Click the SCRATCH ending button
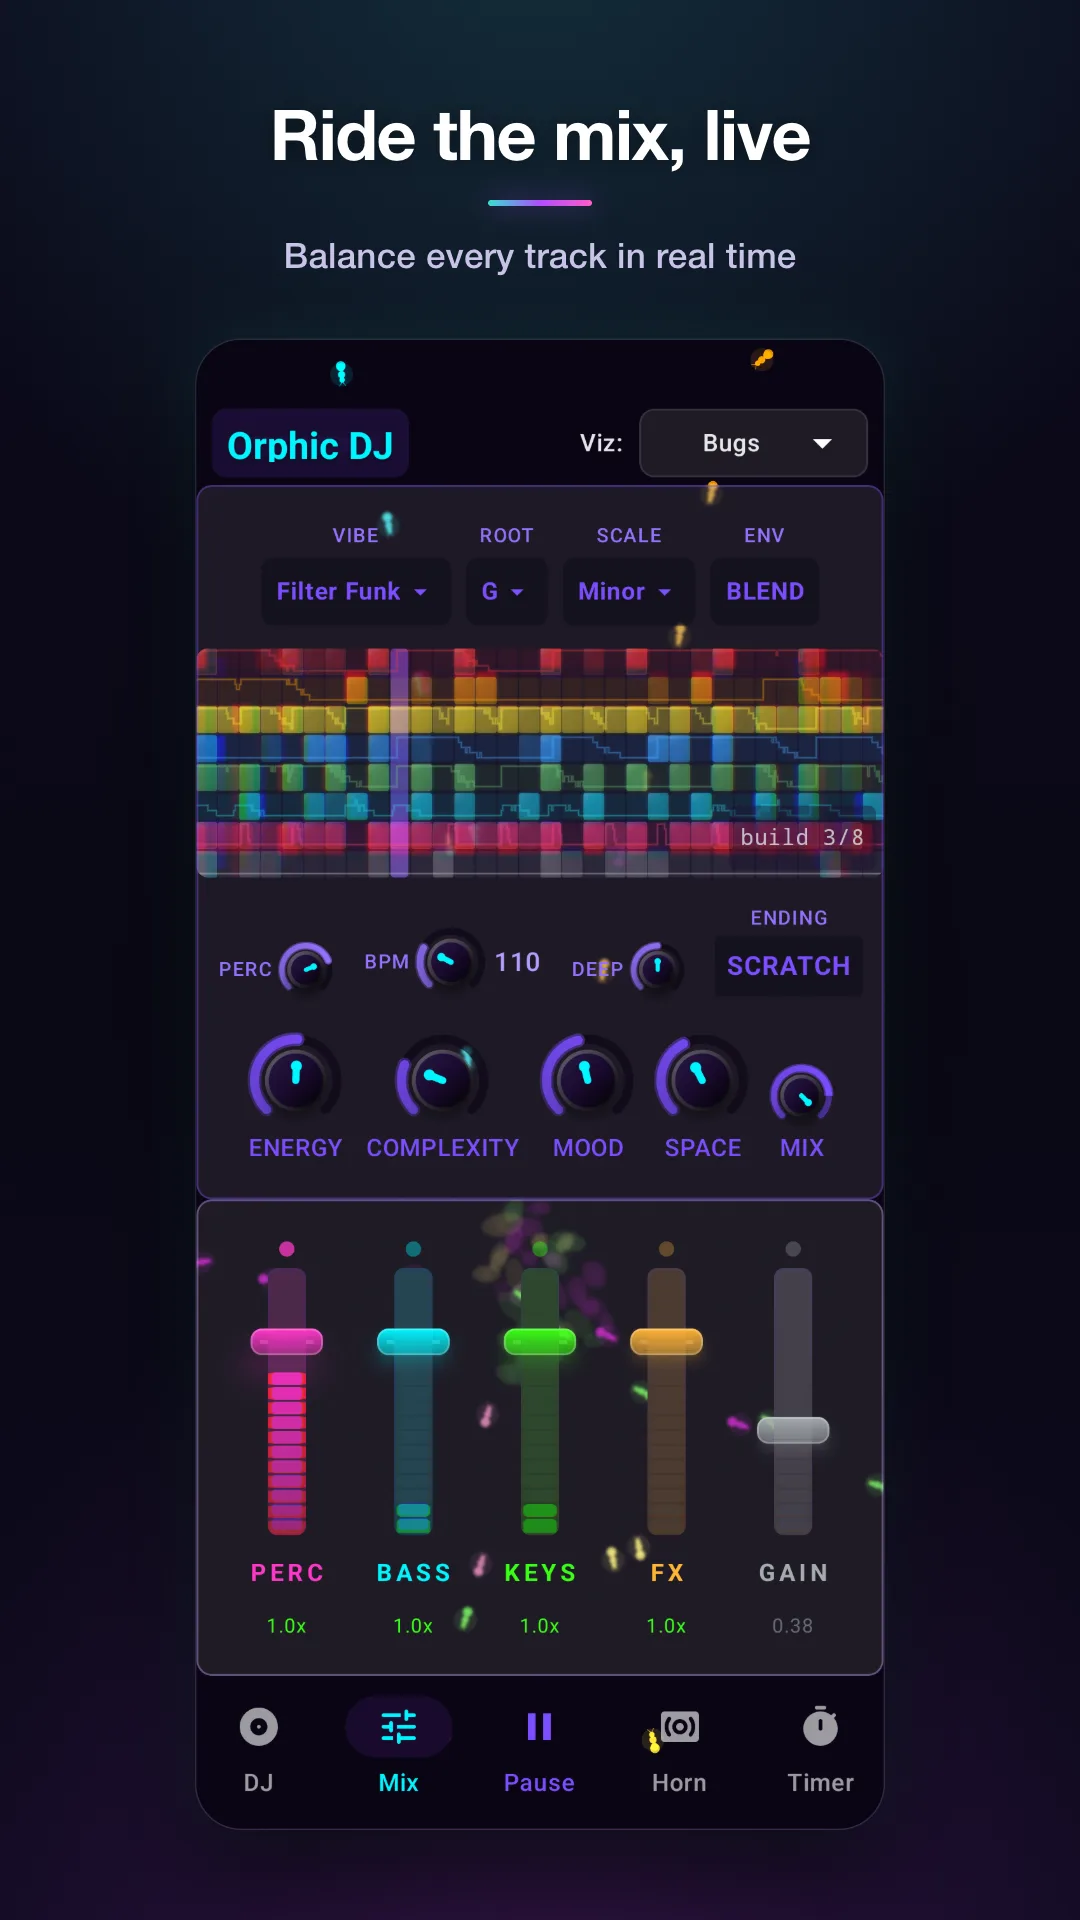 click(788, 966)
